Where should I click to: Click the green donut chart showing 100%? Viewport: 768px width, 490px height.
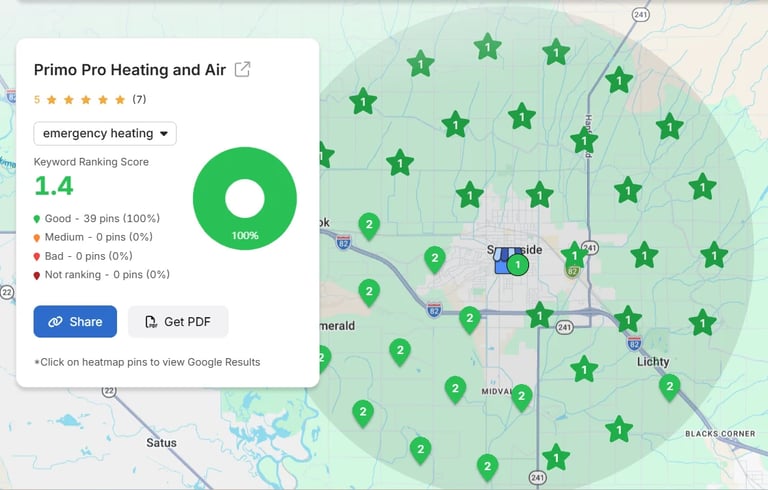(x=245, y=198)
